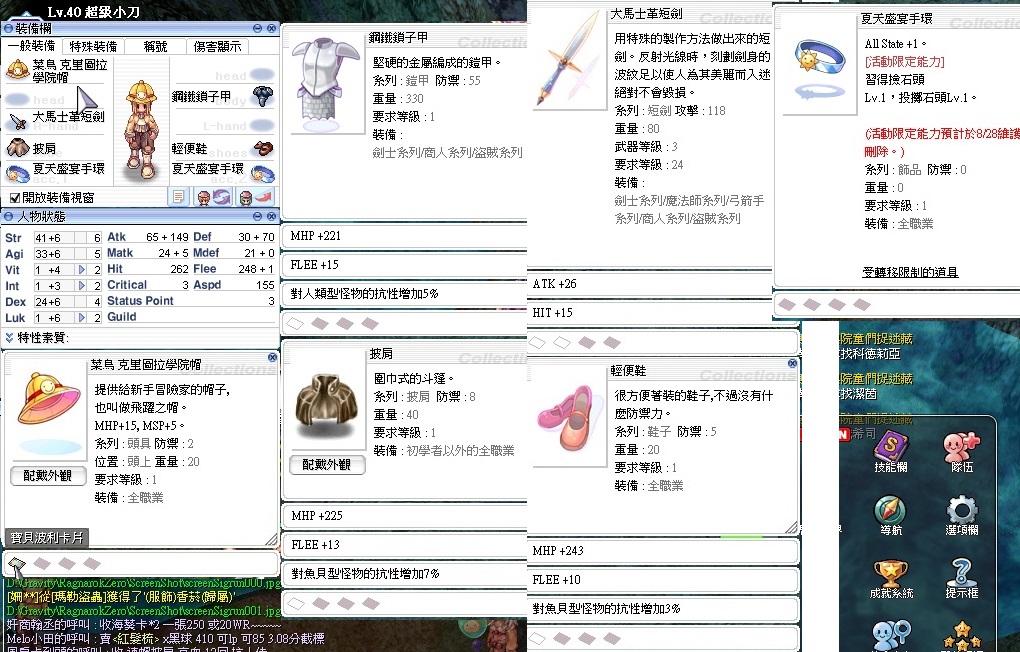Image resolution: width=1020 pixels, height=652 pixels.
Task: Open the 提示框 question mark icon
Action: point(961,573)
